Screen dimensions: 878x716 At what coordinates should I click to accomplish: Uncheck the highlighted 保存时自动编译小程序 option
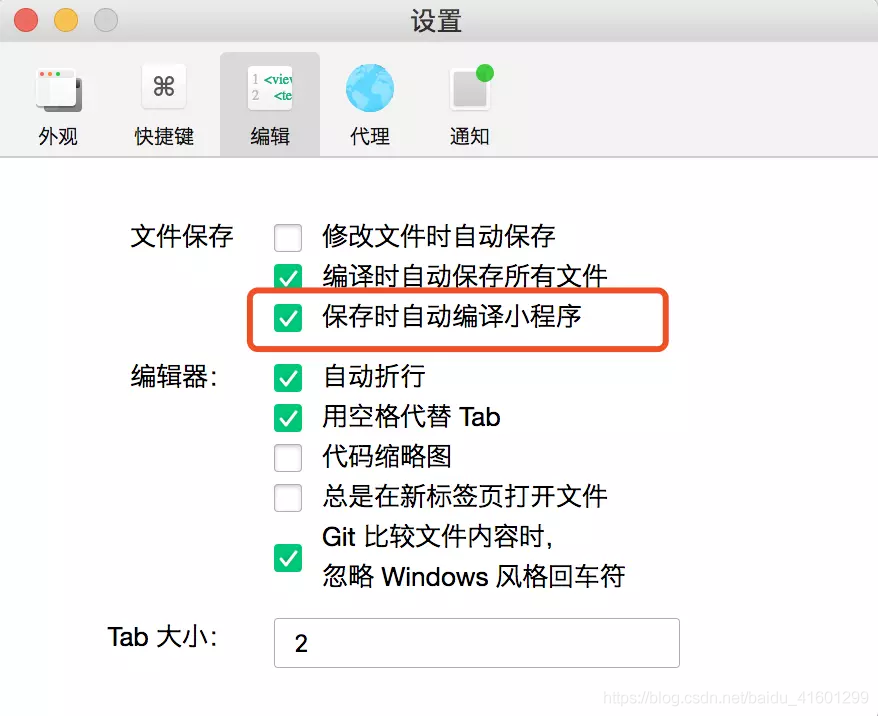click(x=288, y=317)
